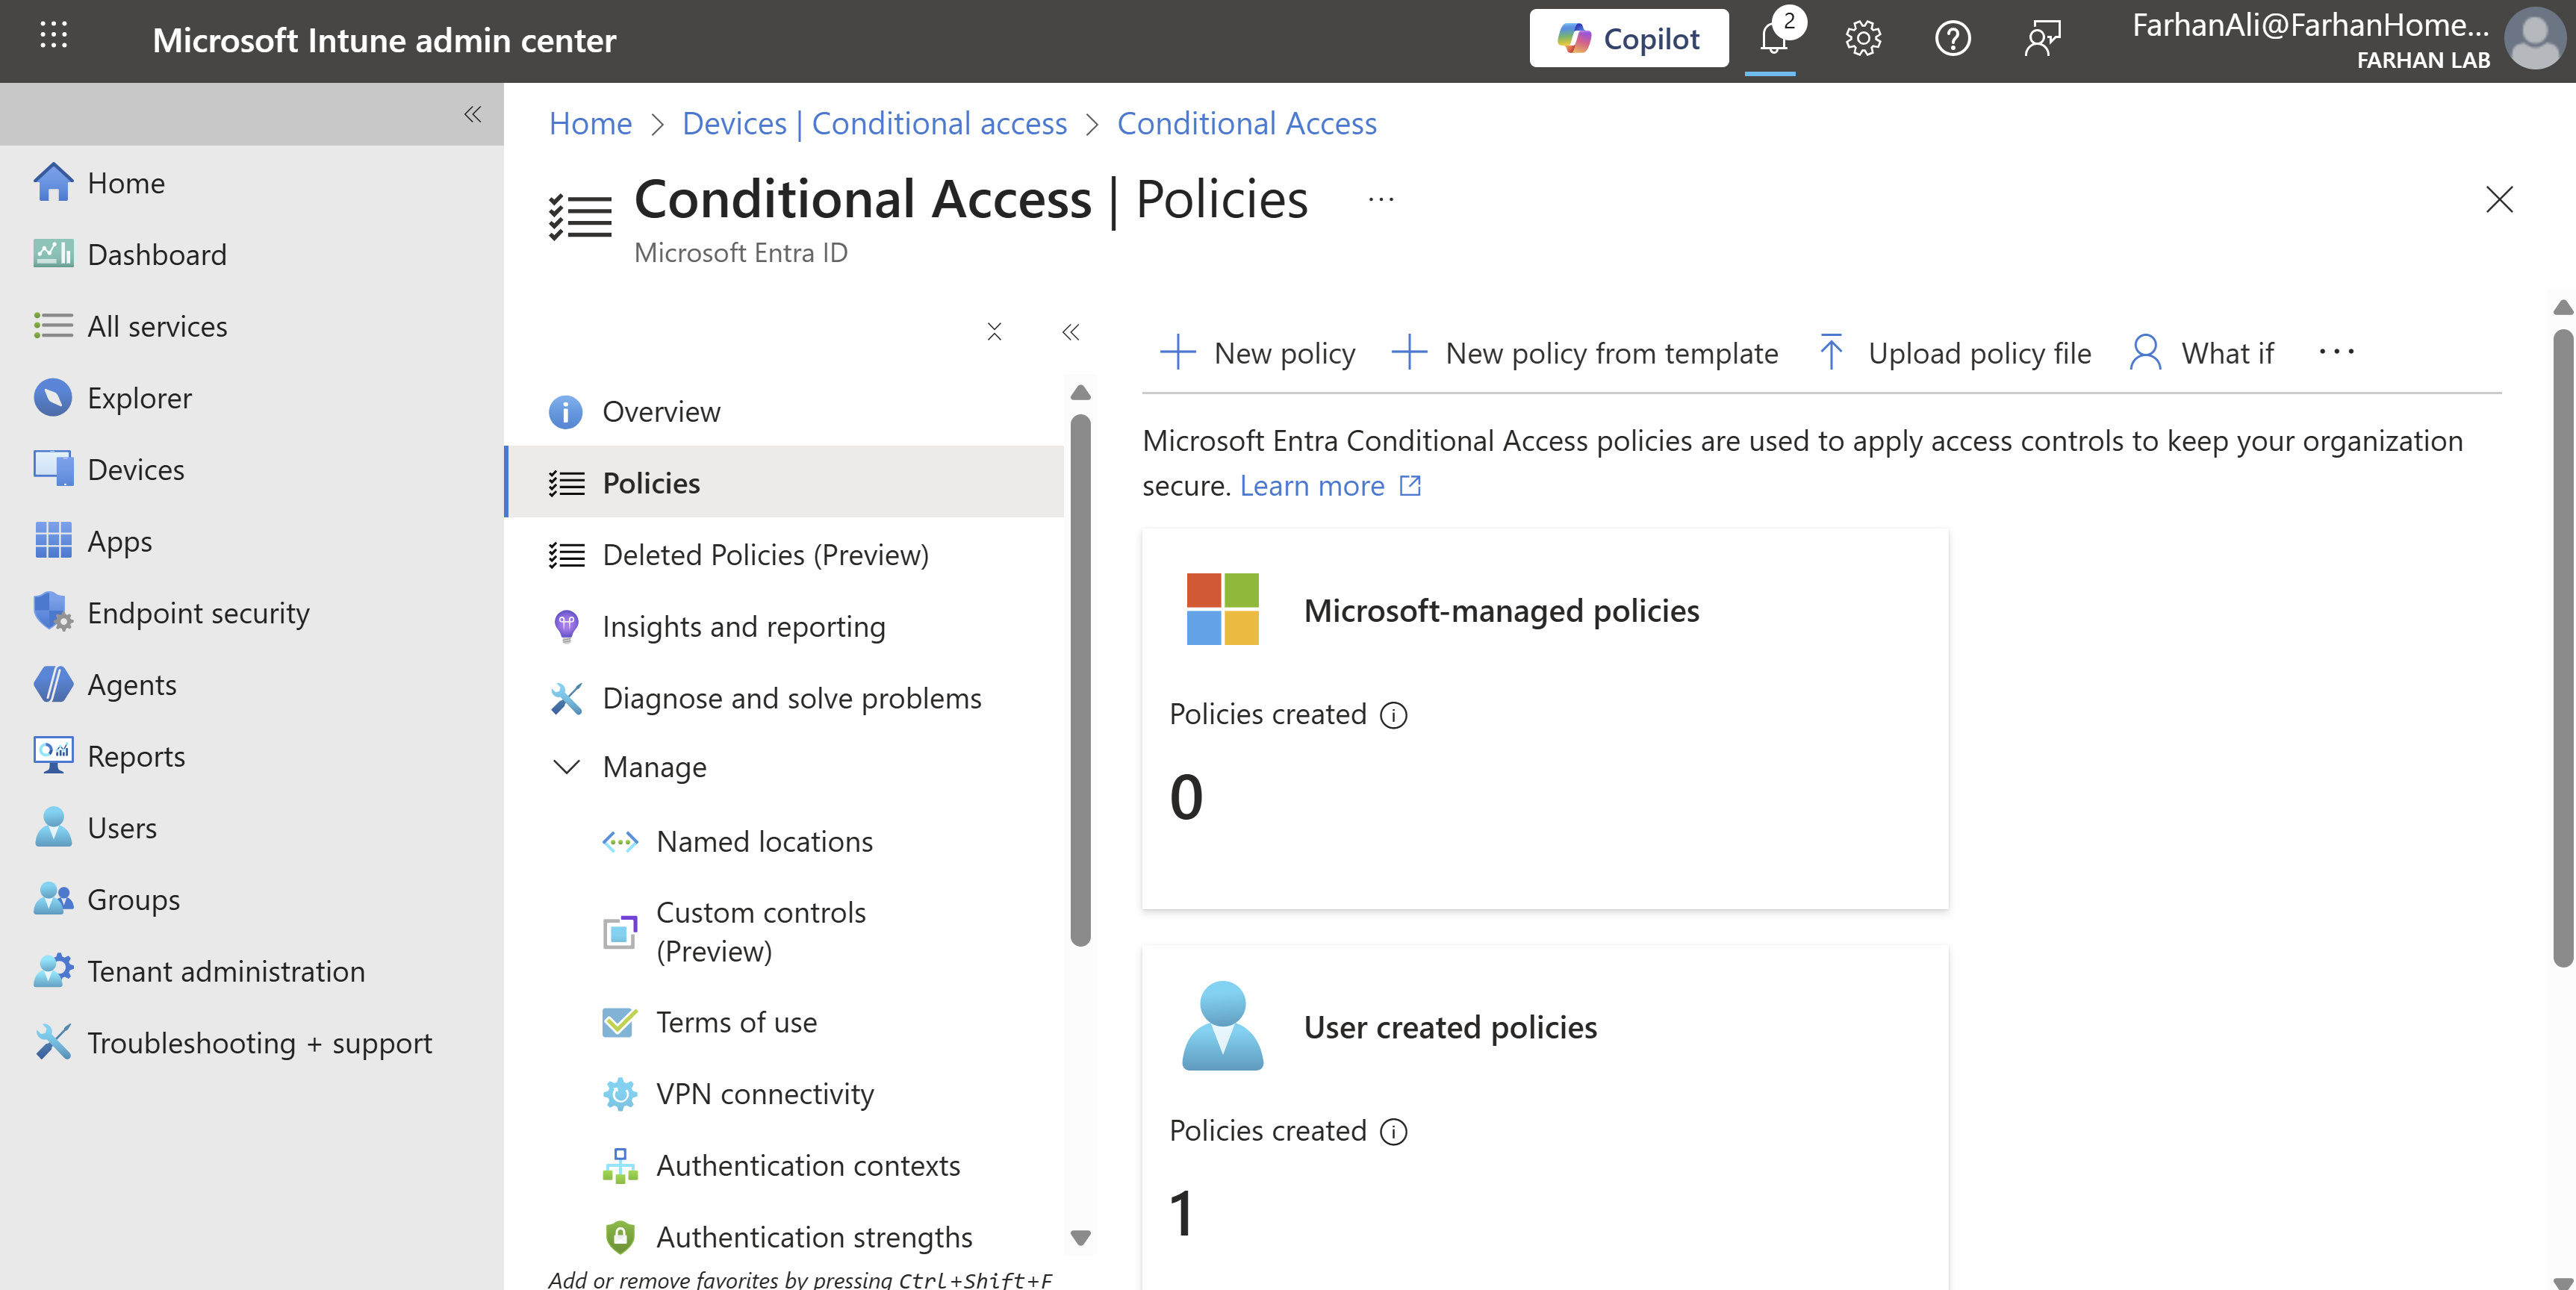This screenshot has width=2576, height=1290.
Task: Collapse the Manage section chevron
Action: click(x=566, y=767)
